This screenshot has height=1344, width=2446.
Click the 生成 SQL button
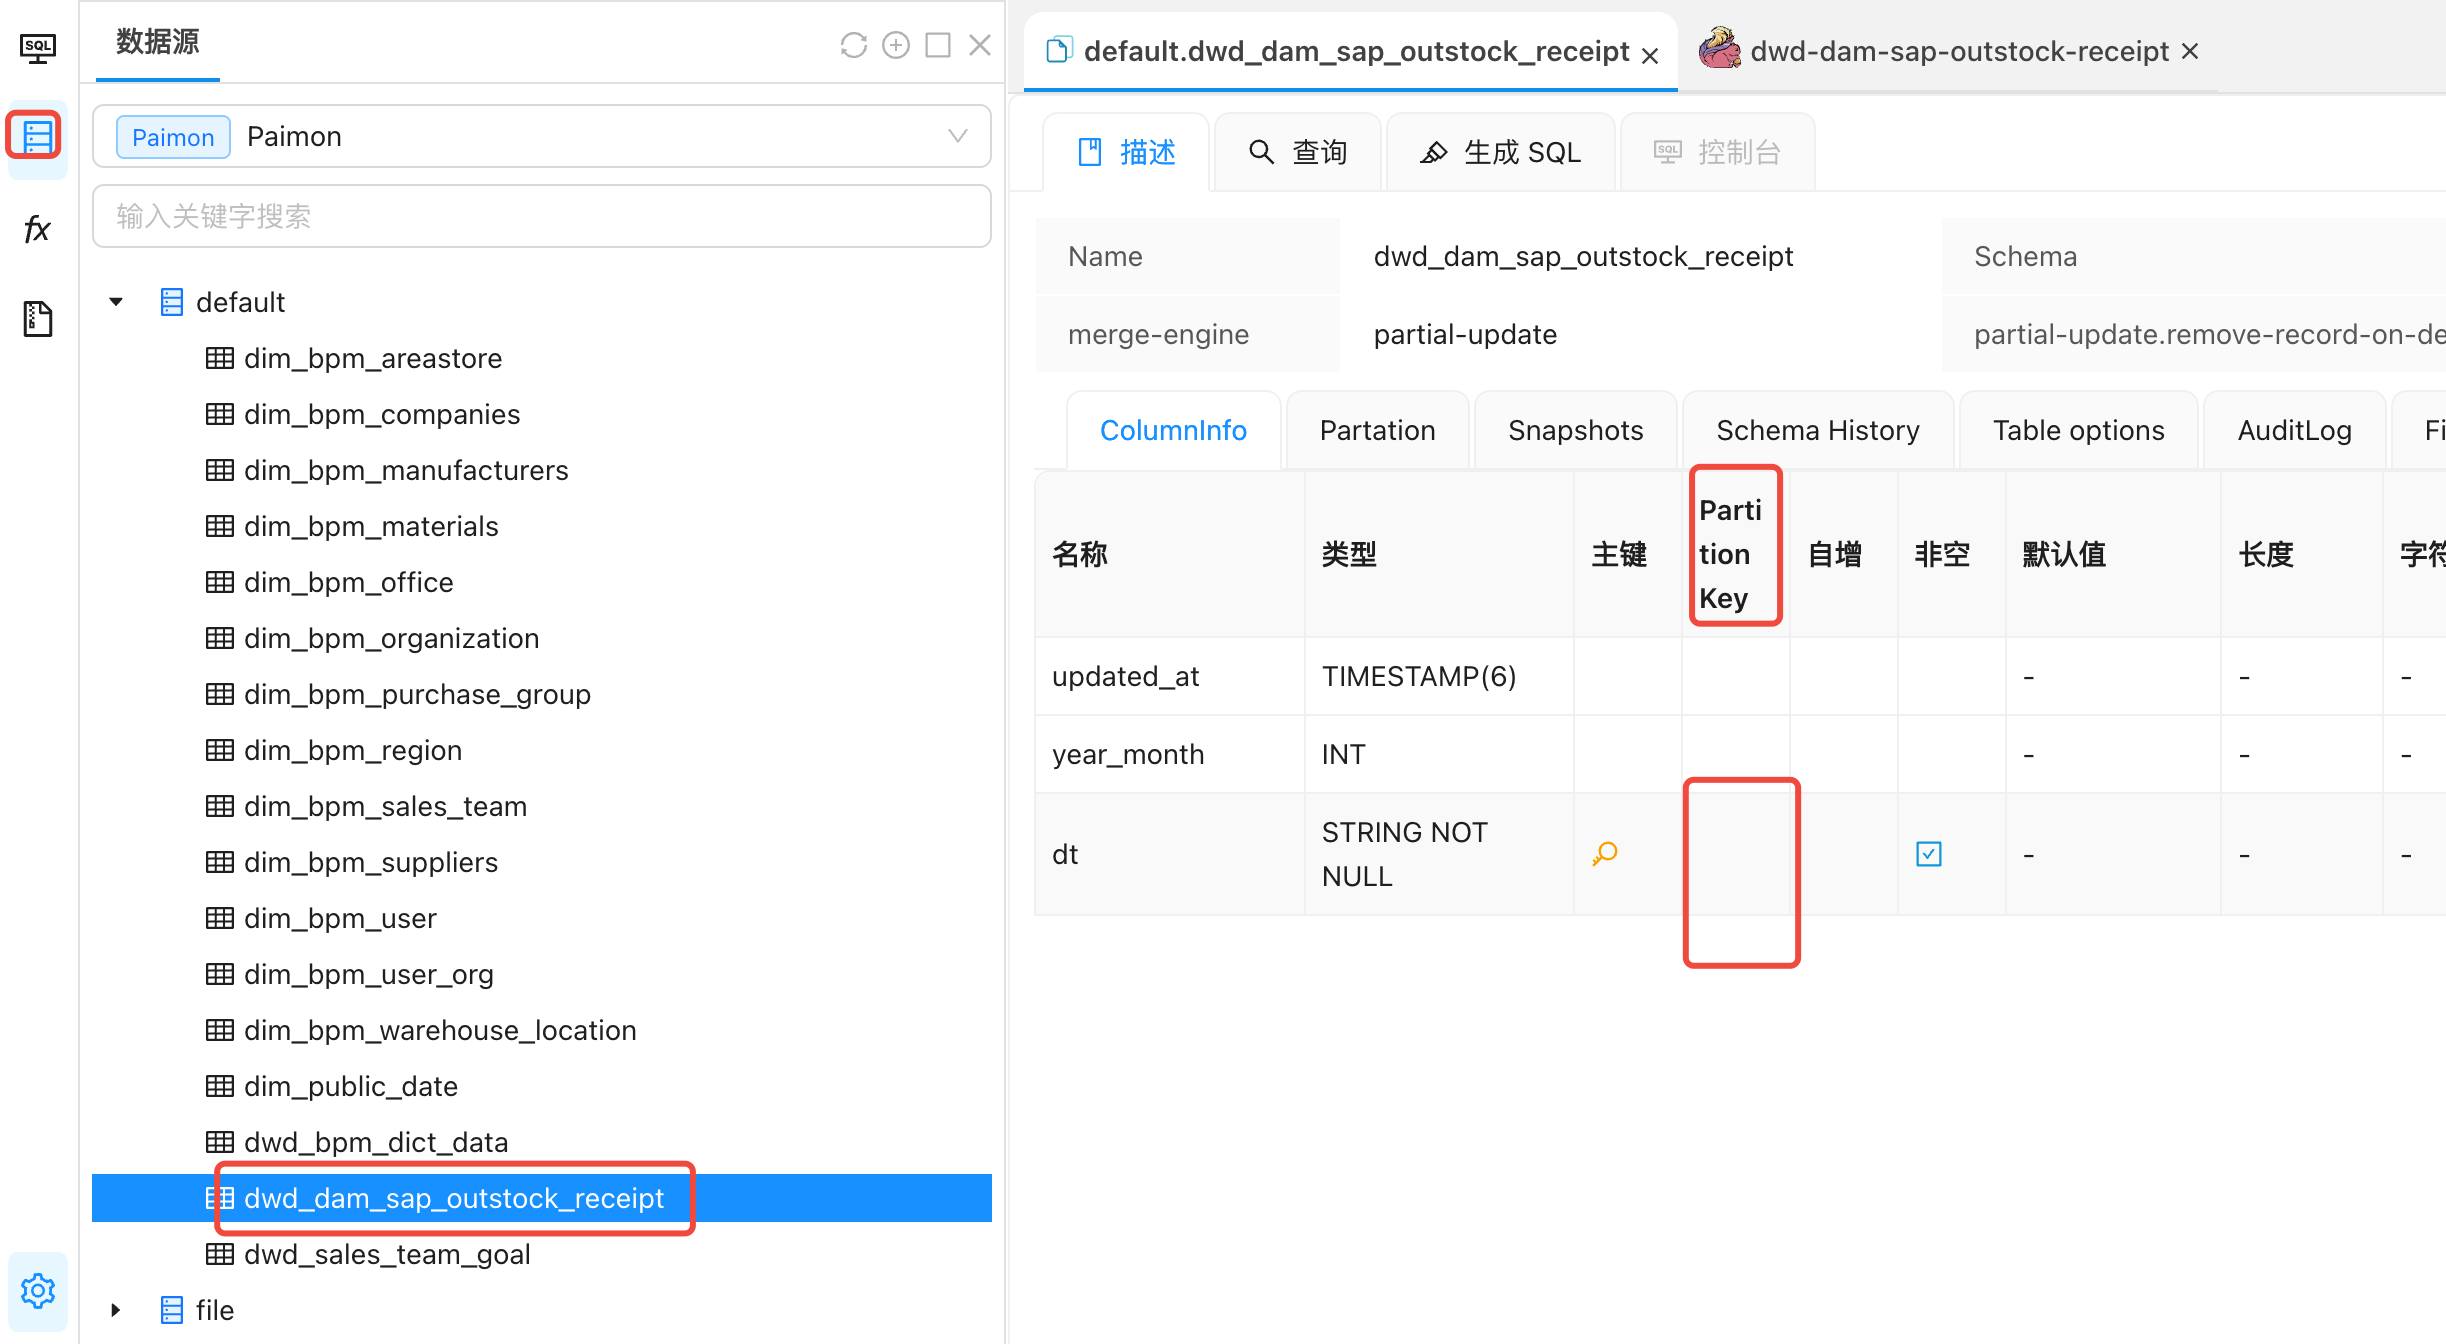(1501, 152)
